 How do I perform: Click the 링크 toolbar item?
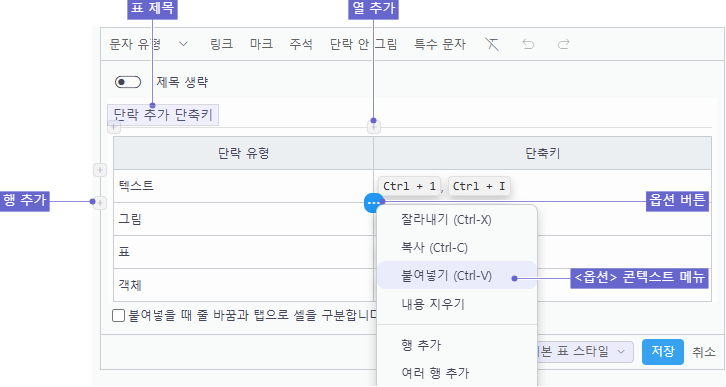pyautogui.click(x=221, y=44)
